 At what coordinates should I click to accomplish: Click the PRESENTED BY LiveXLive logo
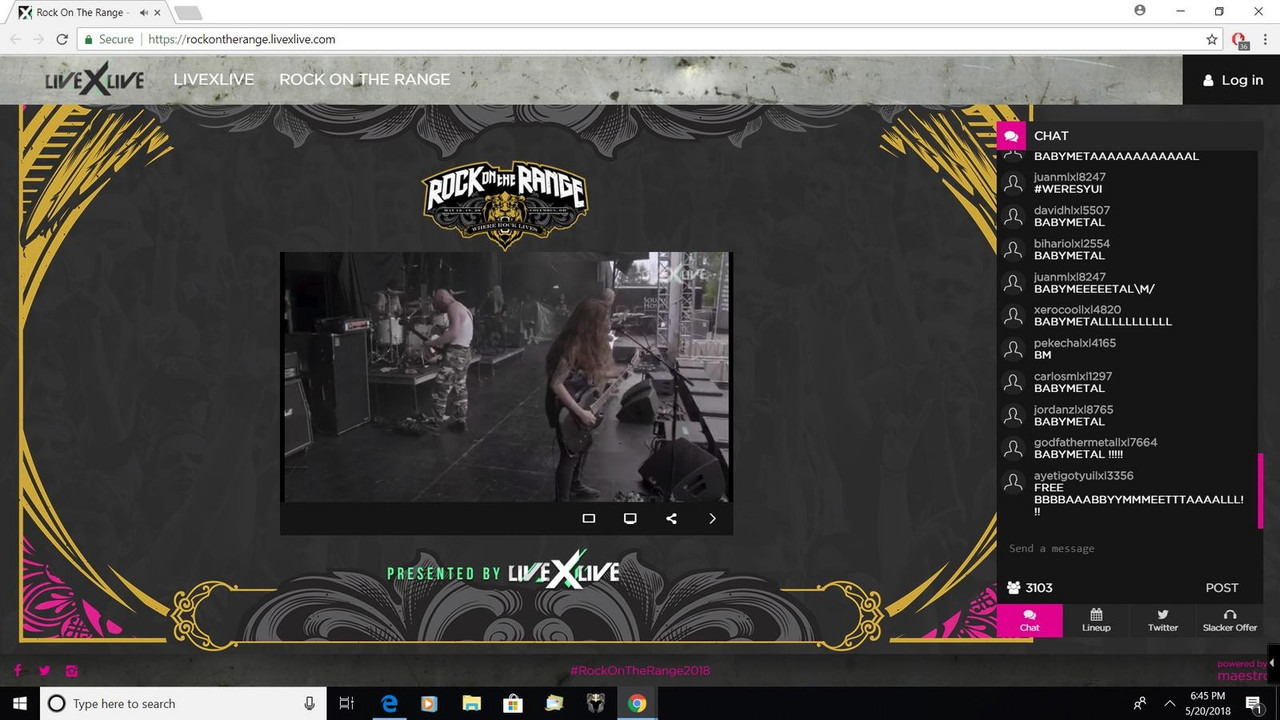(x=503, y=571)
